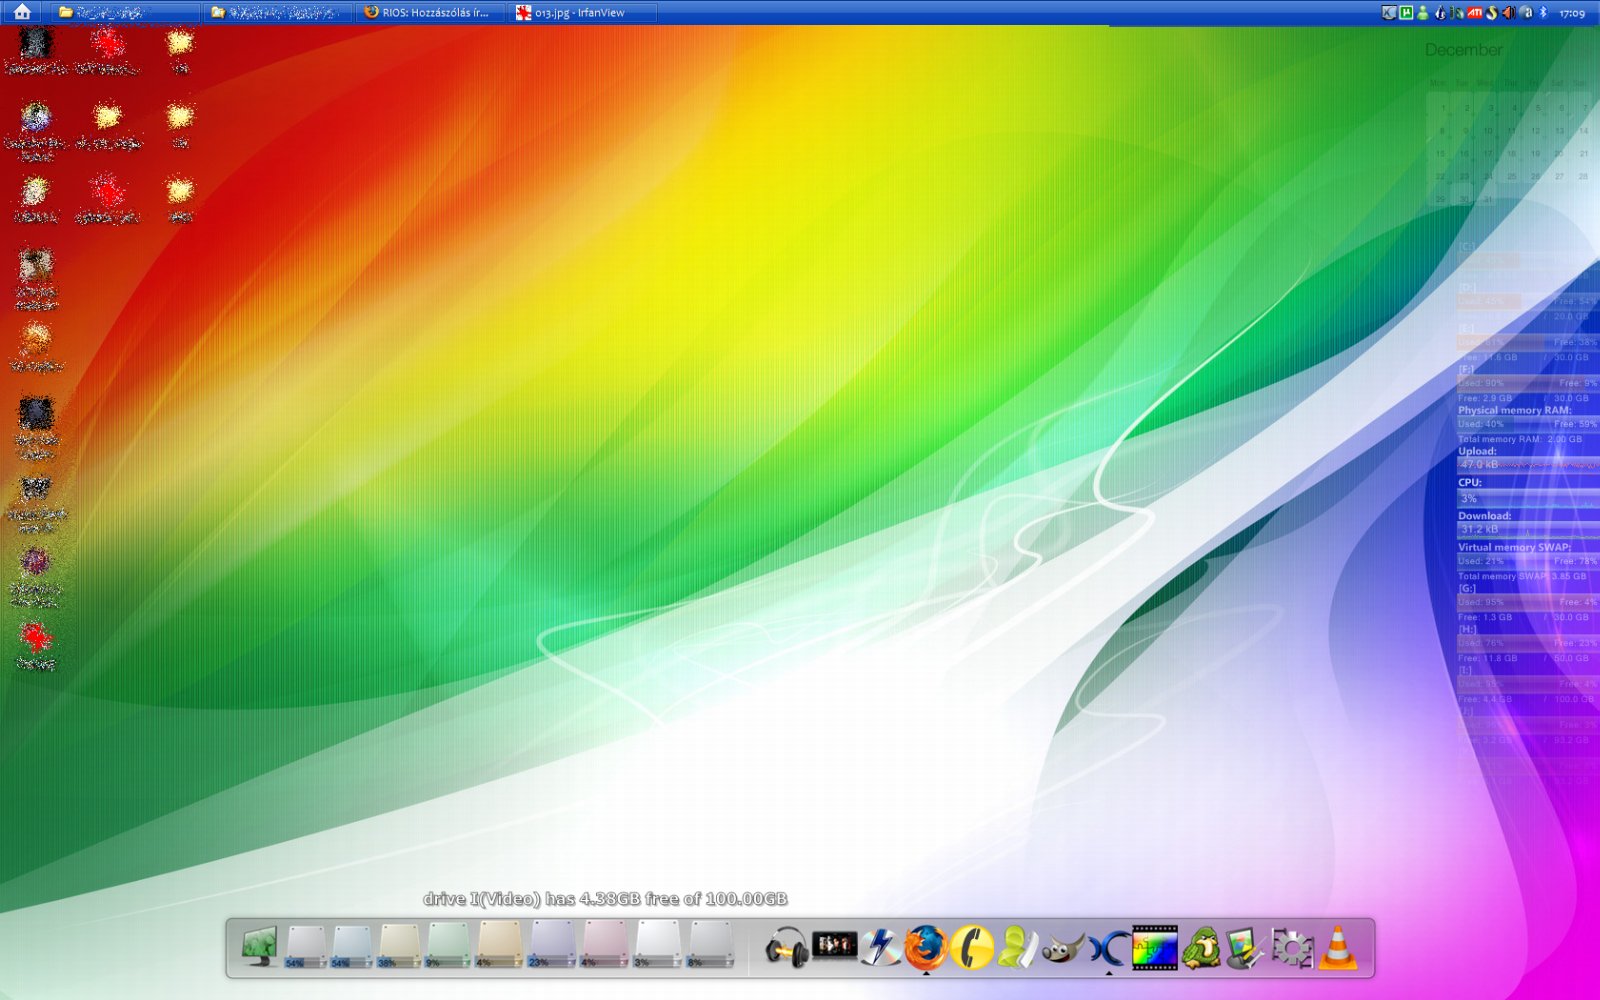Screen dimensions: 1600x1000
Task: Open the avast 'a' tray icon
Action: (x=1526, y=13)
